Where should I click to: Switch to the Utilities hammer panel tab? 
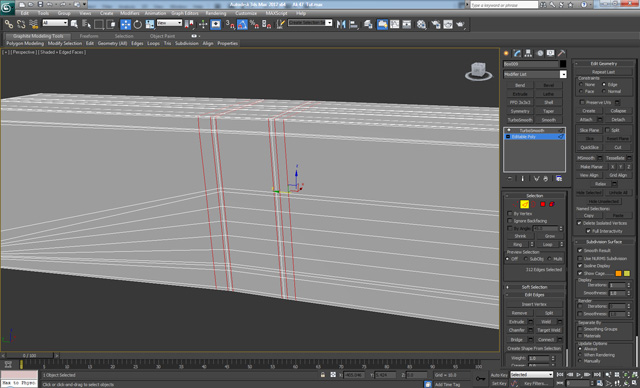click(562, 53)
